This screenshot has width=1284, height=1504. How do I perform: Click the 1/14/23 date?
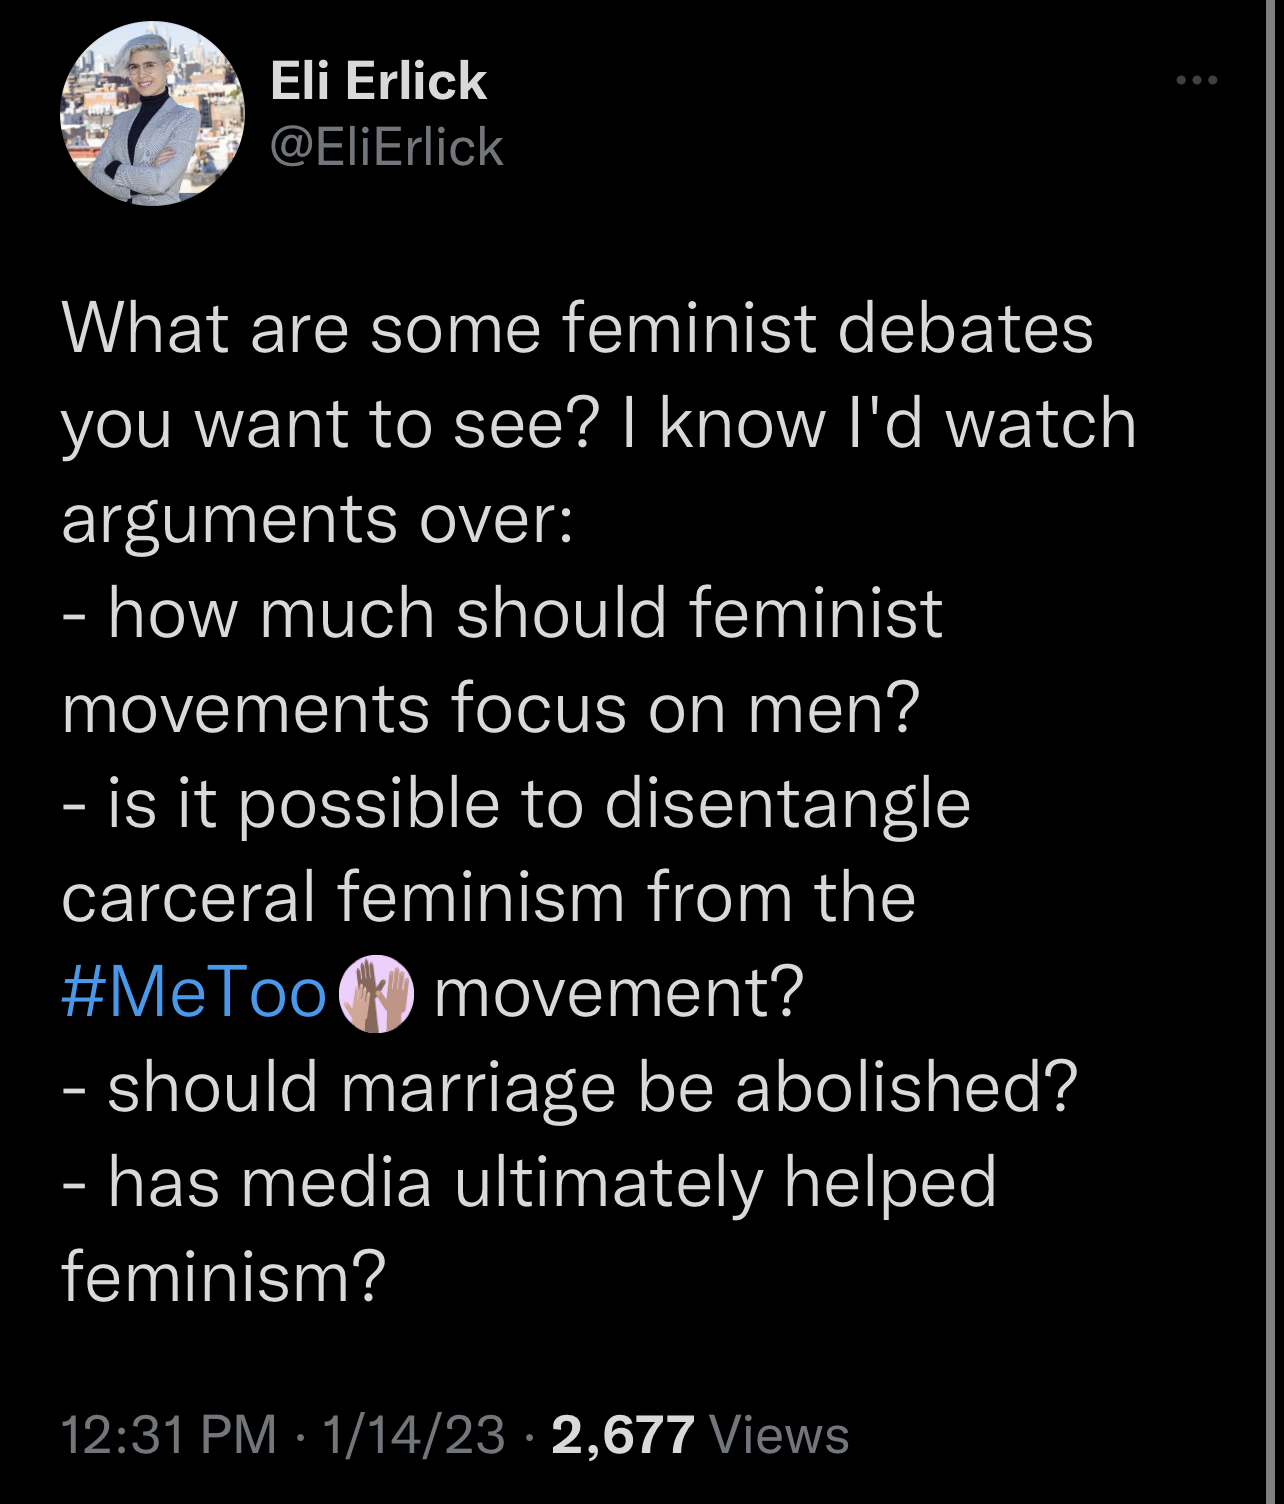tap(413, 1435)
